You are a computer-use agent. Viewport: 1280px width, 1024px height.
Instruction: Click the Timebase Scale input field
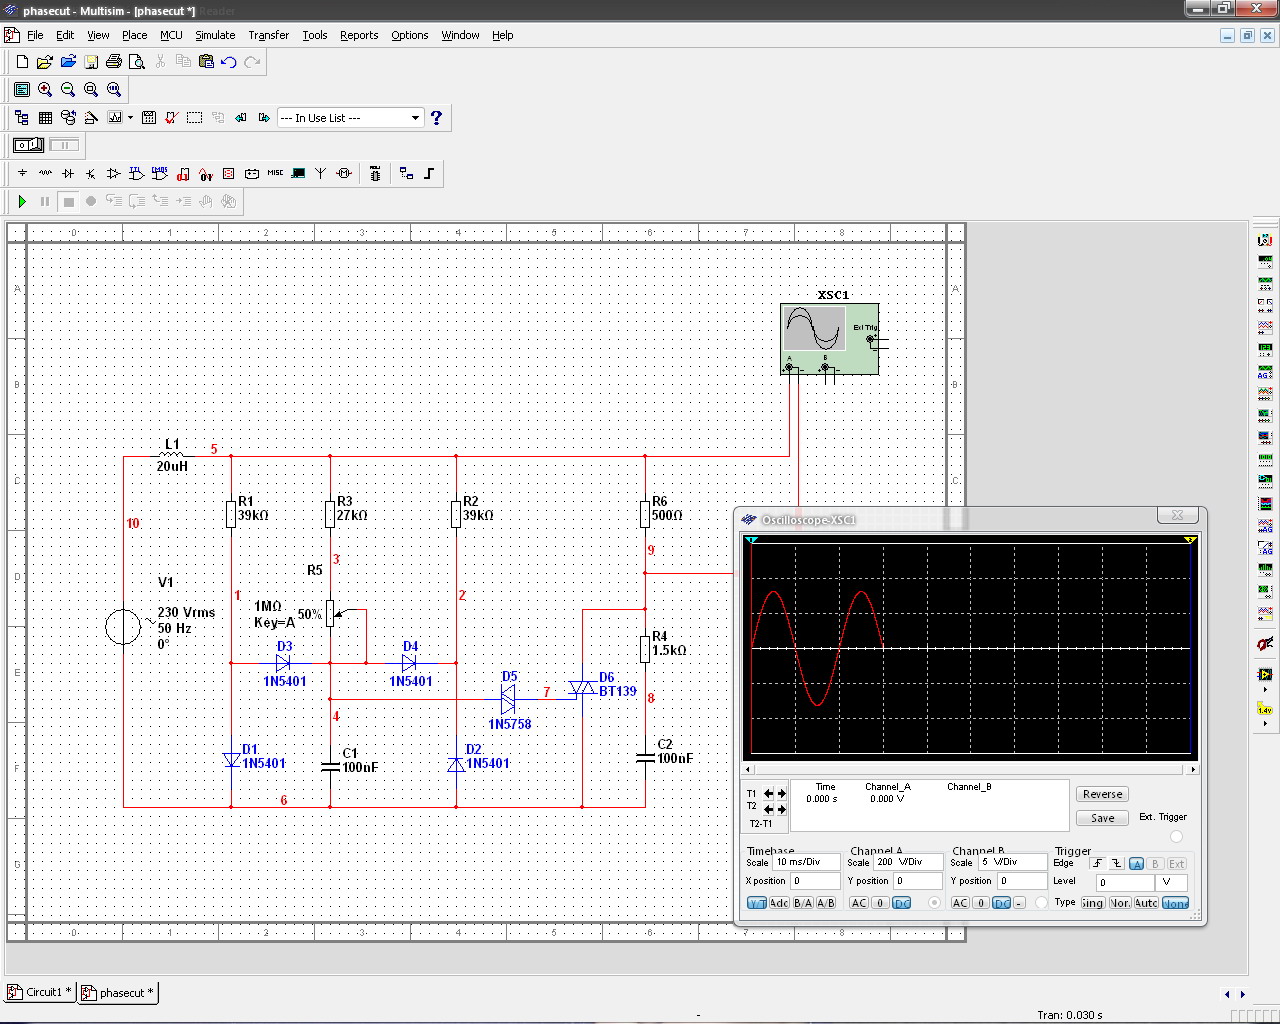pos(807,862)
